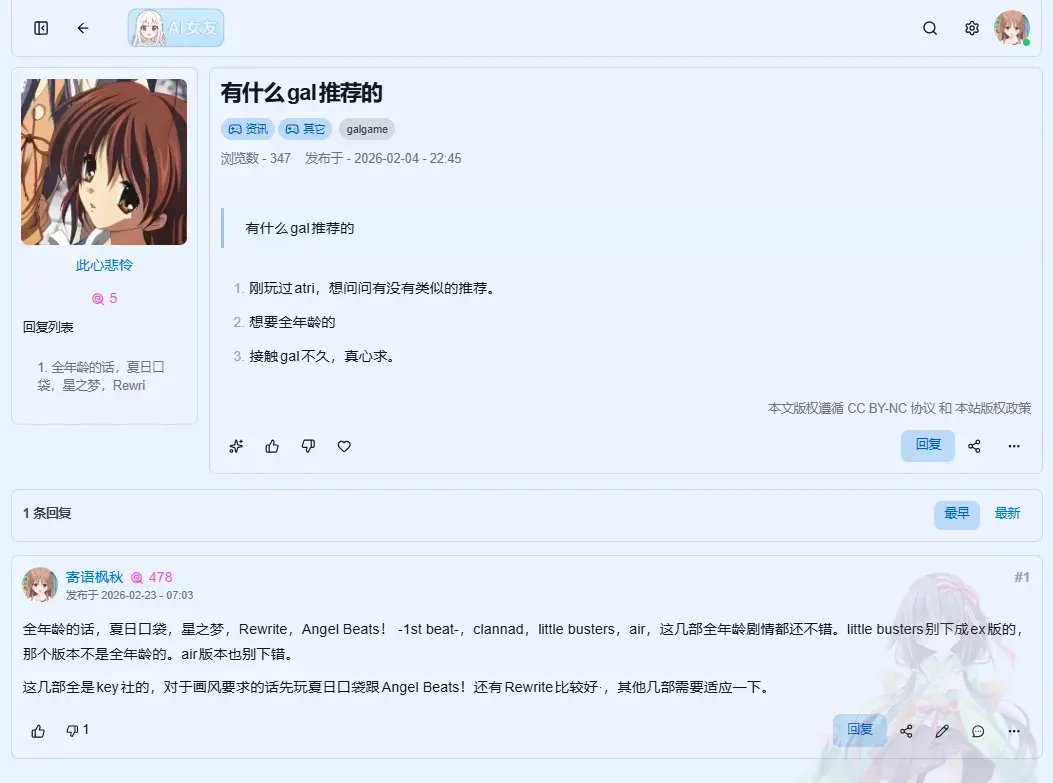The width and height of the screenshot is (1053, 783).
Task: Select the galgame tag
Action: [367, 129]
